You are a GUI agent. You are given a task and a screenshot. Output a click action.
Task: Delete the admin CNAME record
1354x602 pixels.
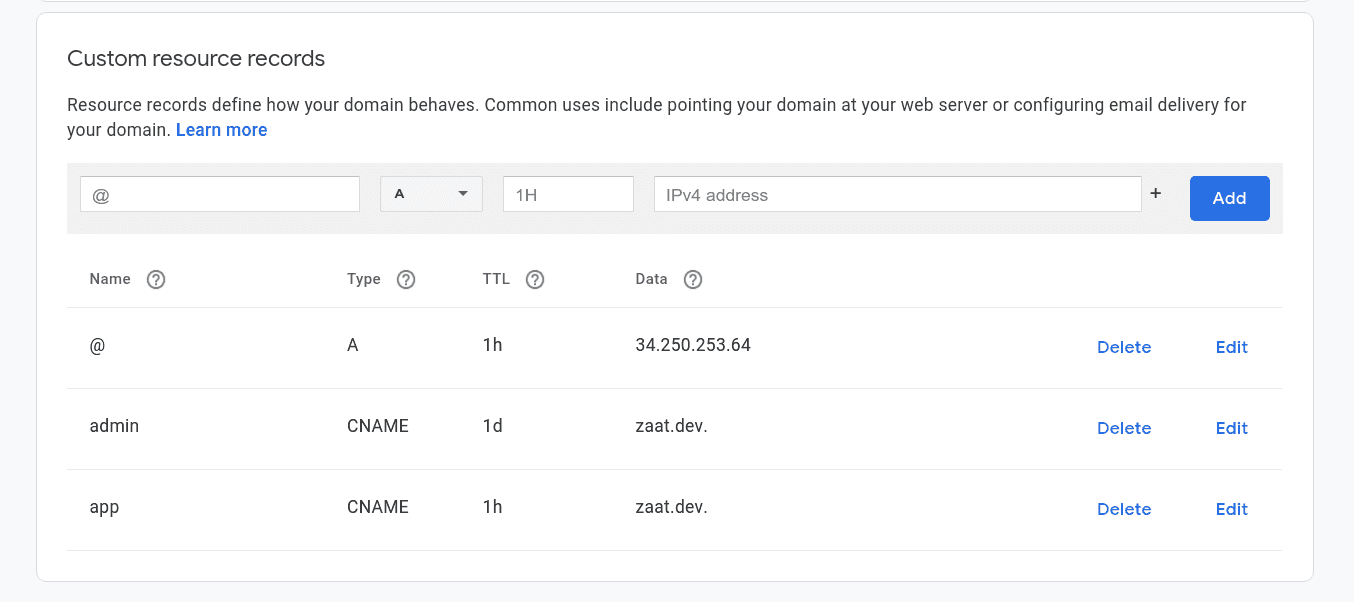(x=1124, y=428)
